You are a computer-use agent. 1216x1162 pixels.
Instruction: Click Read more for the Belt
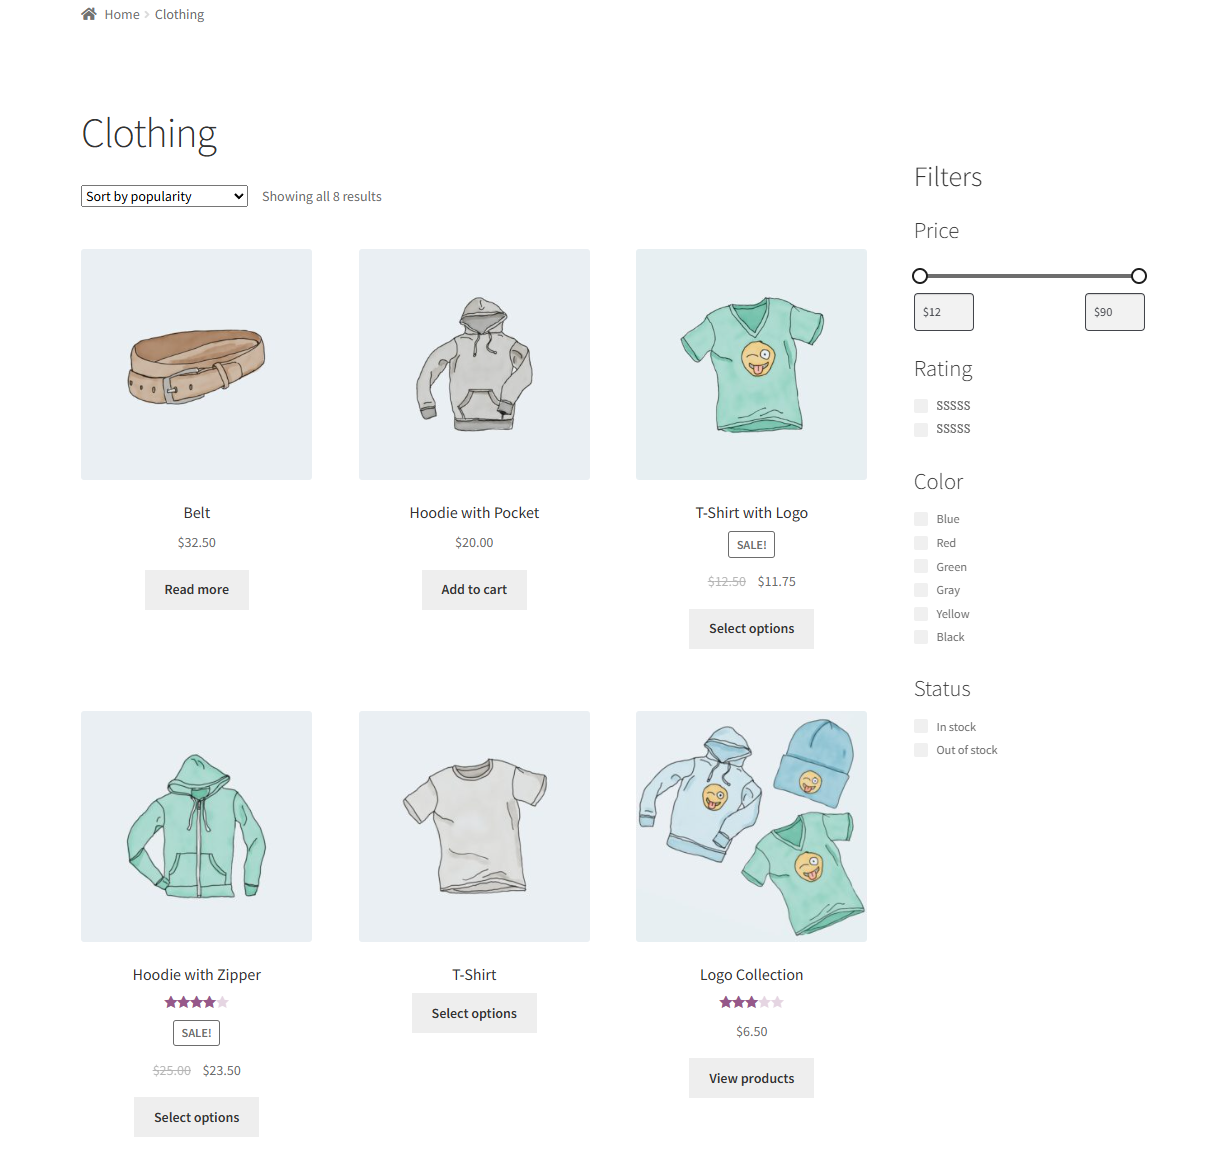pyautogui.click(x=197, y=590)
